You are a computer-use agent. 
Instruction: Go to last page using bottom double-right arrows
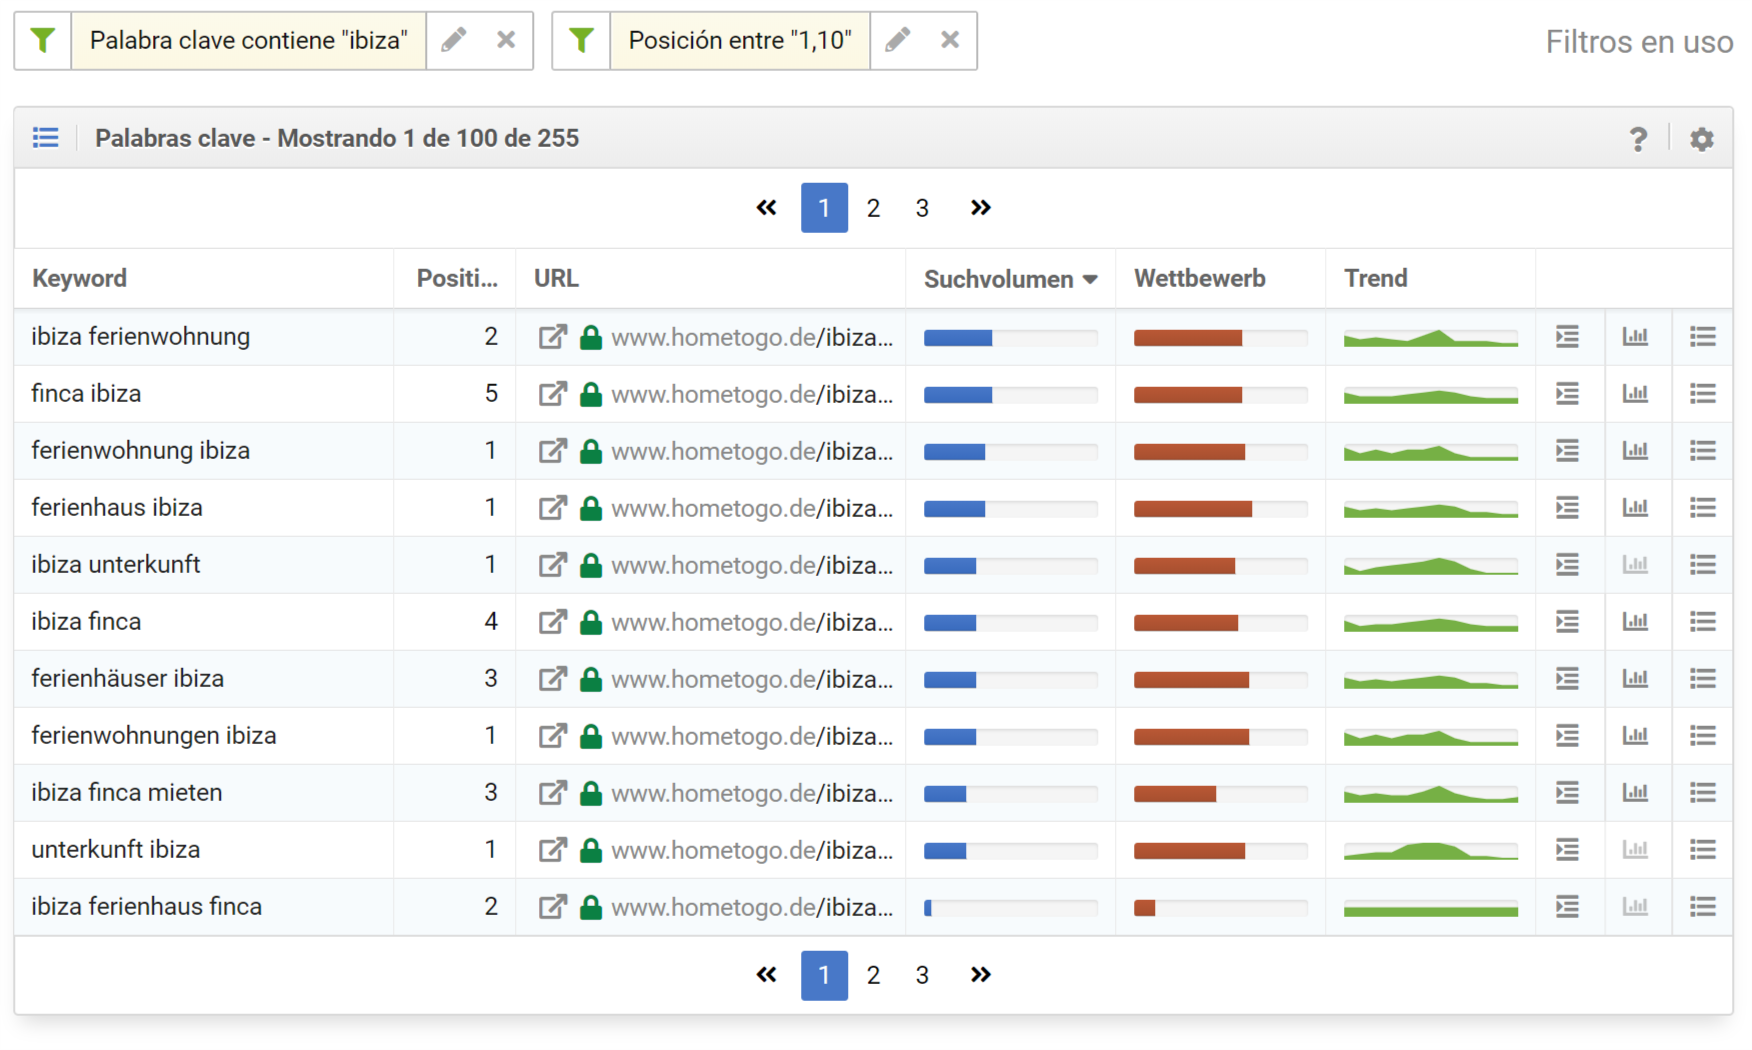point(981,975)
